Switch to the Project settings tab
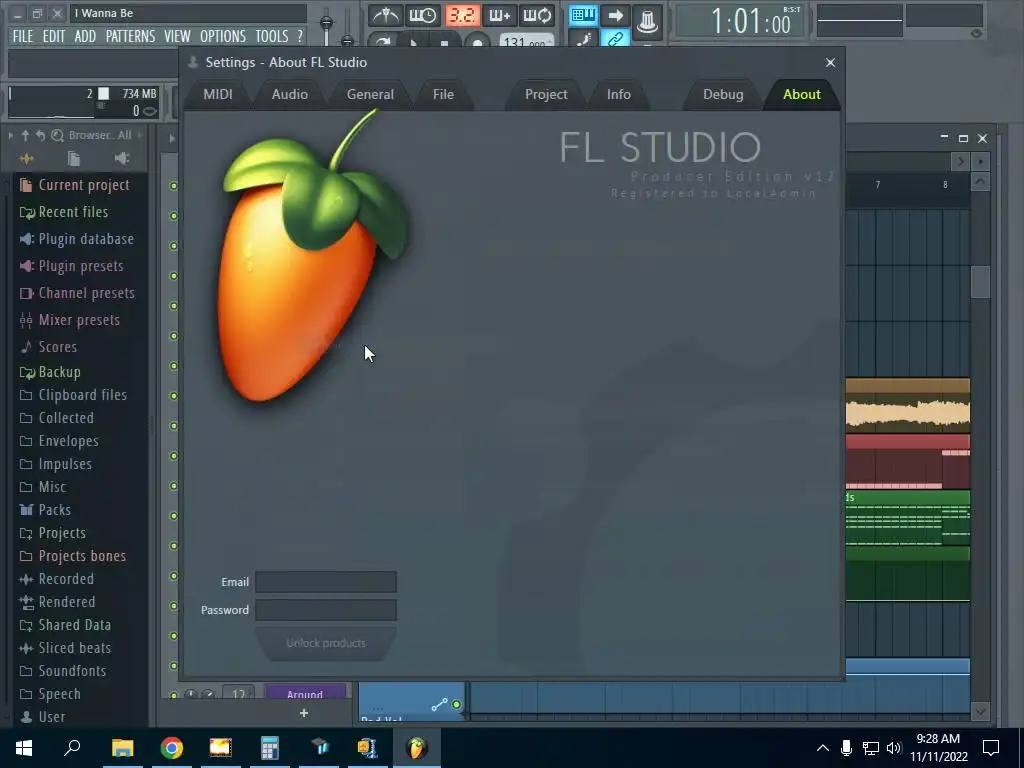The width and height of the screenshot is (1024, 768). click(546, 94)
